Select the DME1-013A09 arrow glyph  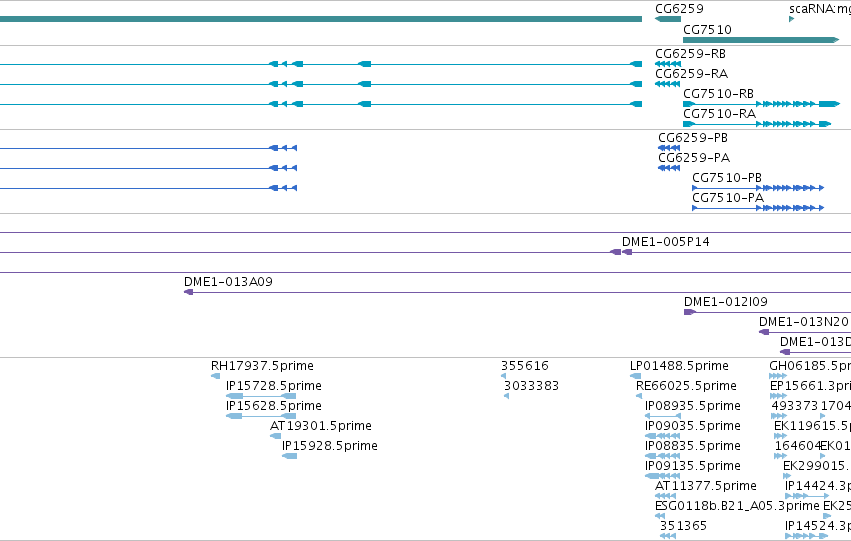pos(188,292)
